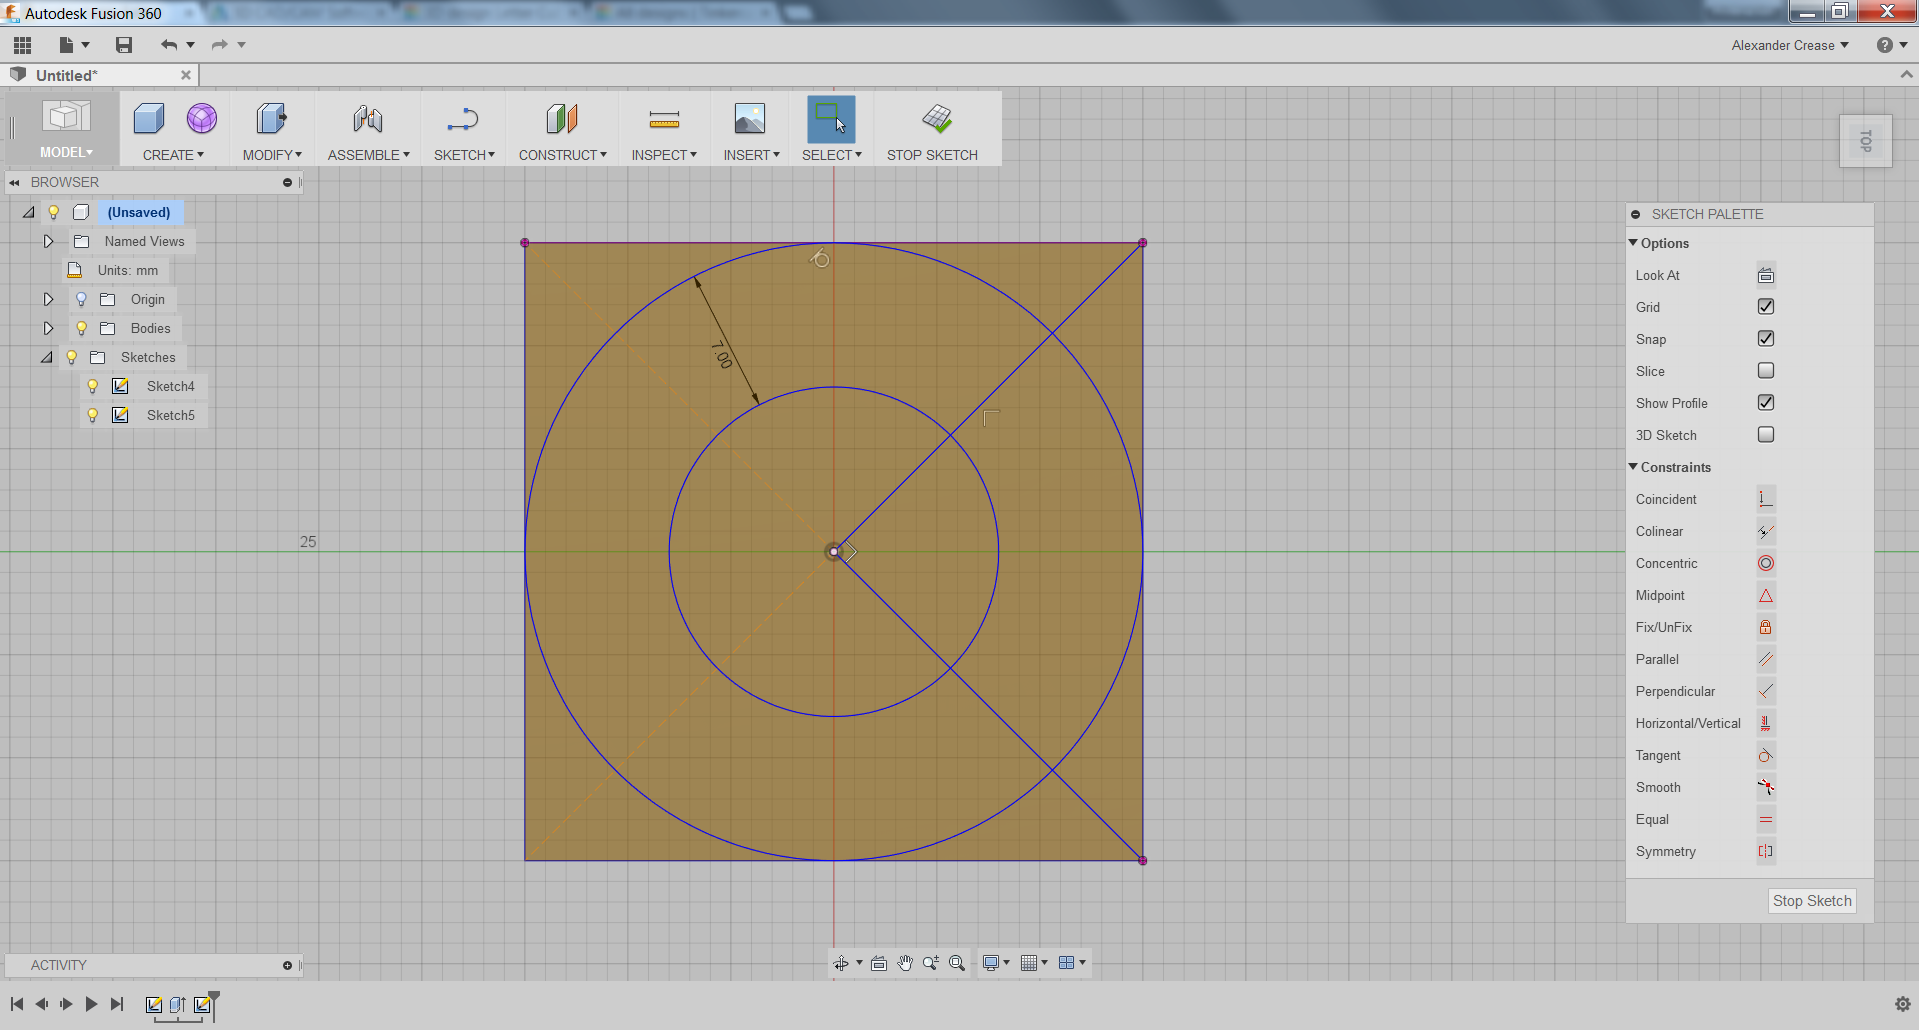Apply the Symmetry constraint
Image resolution: width=1919 pixels, height=1030 pixels.
tap(1765, 851)
